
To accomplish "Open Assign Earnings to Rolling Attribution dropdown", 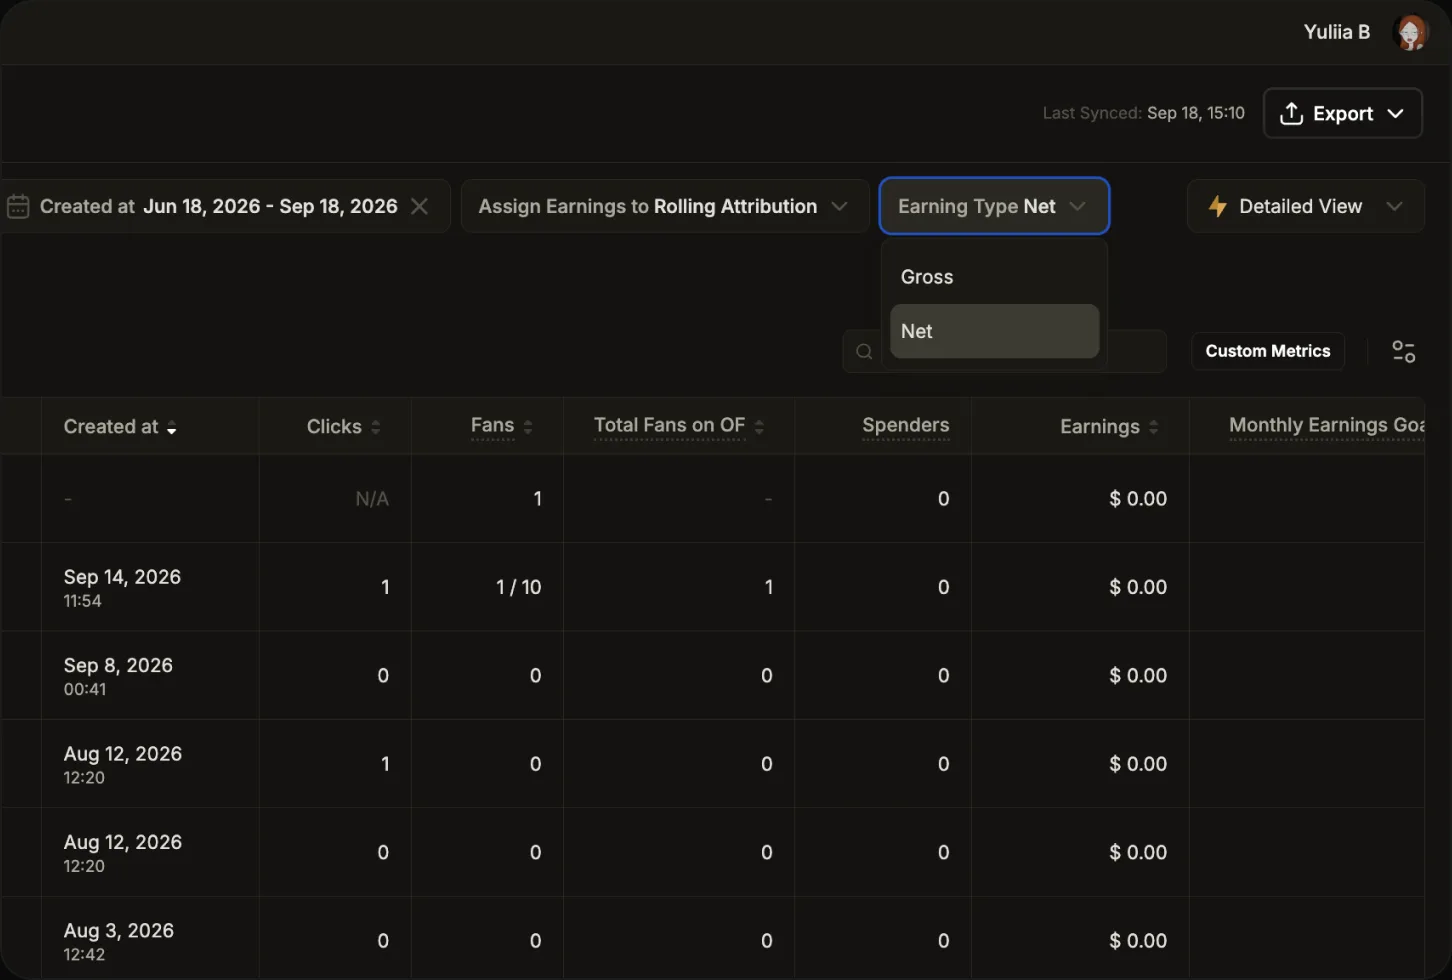I will click(x=664, y=206).
